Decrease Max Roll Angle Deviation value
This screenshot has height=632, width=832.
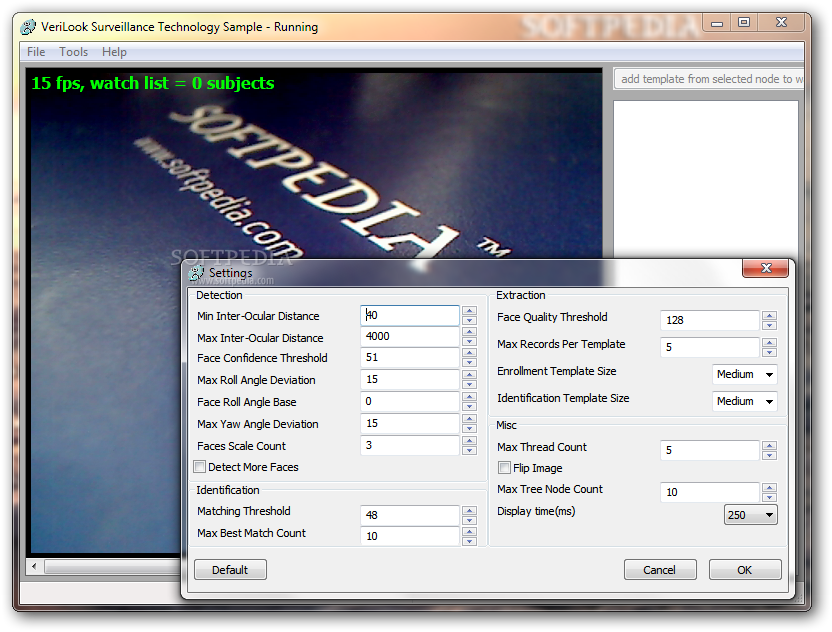(469, 384)
